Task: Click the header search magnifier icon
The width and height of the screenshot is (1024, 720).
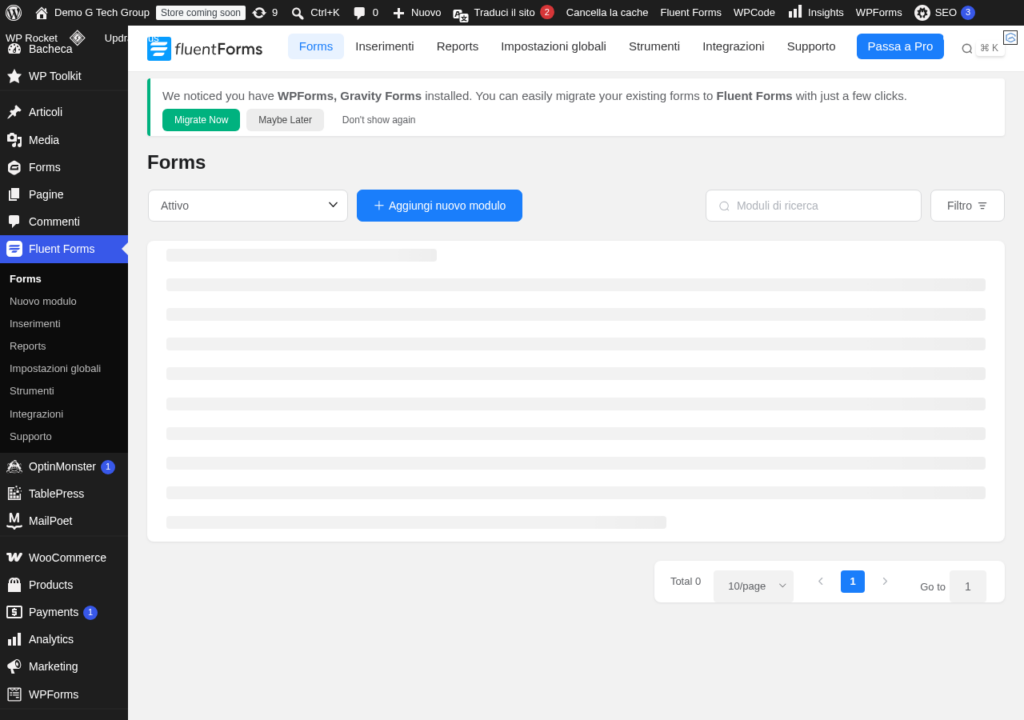Action: click(x=967, y=48)
